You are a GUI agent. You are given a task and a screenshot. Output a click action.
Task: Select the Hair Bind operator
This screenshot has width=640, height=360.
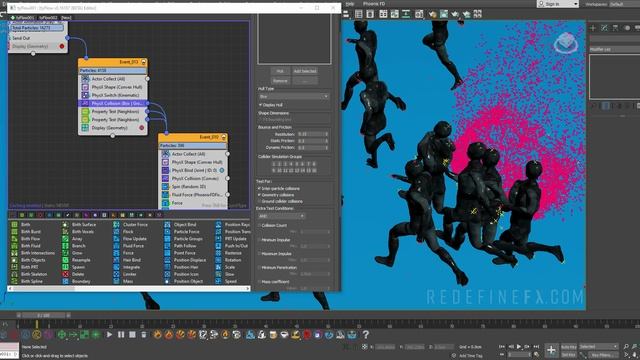[131, 260]
